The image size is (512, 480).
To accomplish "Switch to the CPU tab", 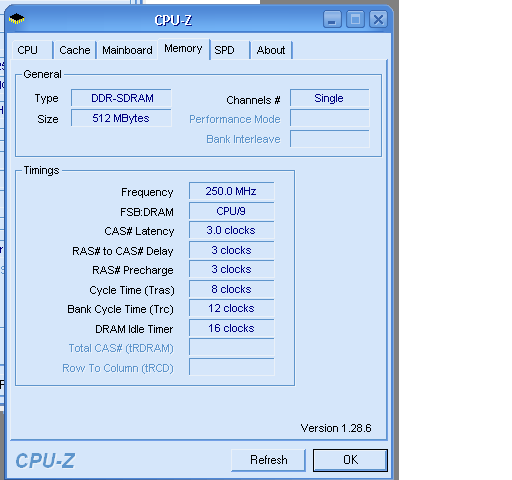I will pos(32,50).
